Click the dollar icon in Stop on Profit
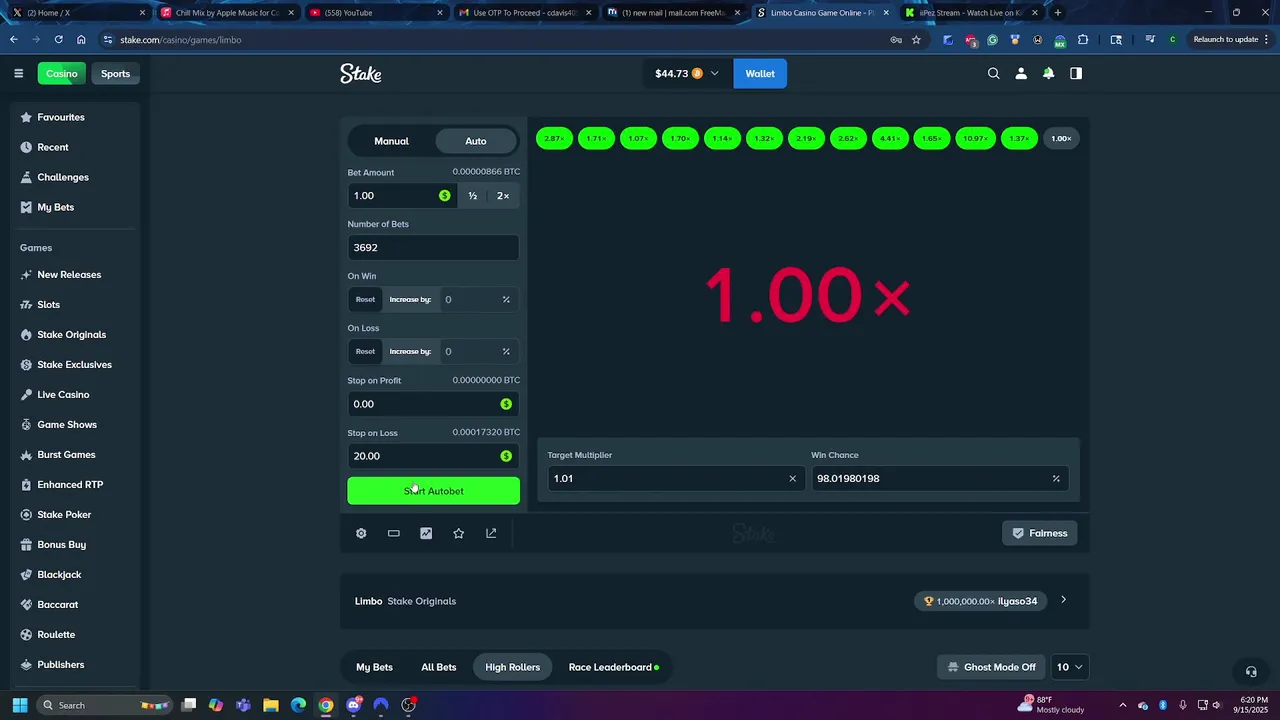The height and width of the screenshot is (720, 1280). tap(506, 404)
